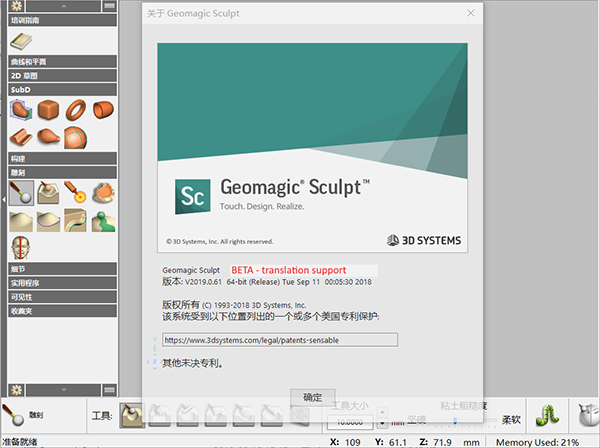
Task: Expand the 收藏夹 section
Action: pos(62,311)
